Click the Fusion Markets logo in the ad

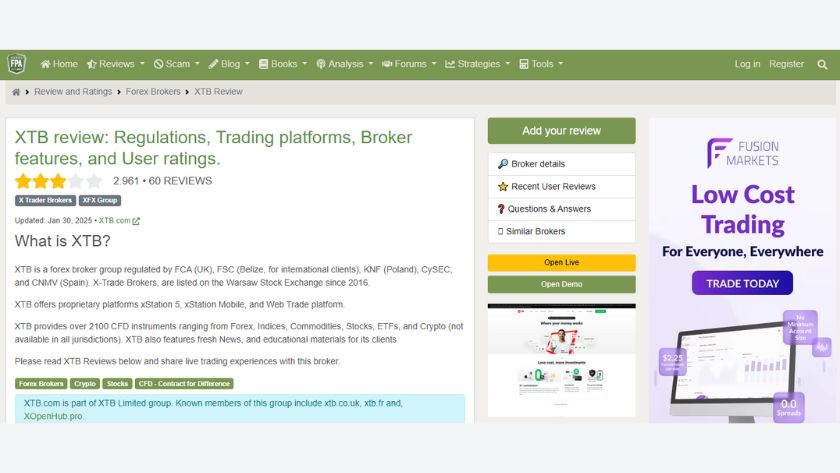742,153
